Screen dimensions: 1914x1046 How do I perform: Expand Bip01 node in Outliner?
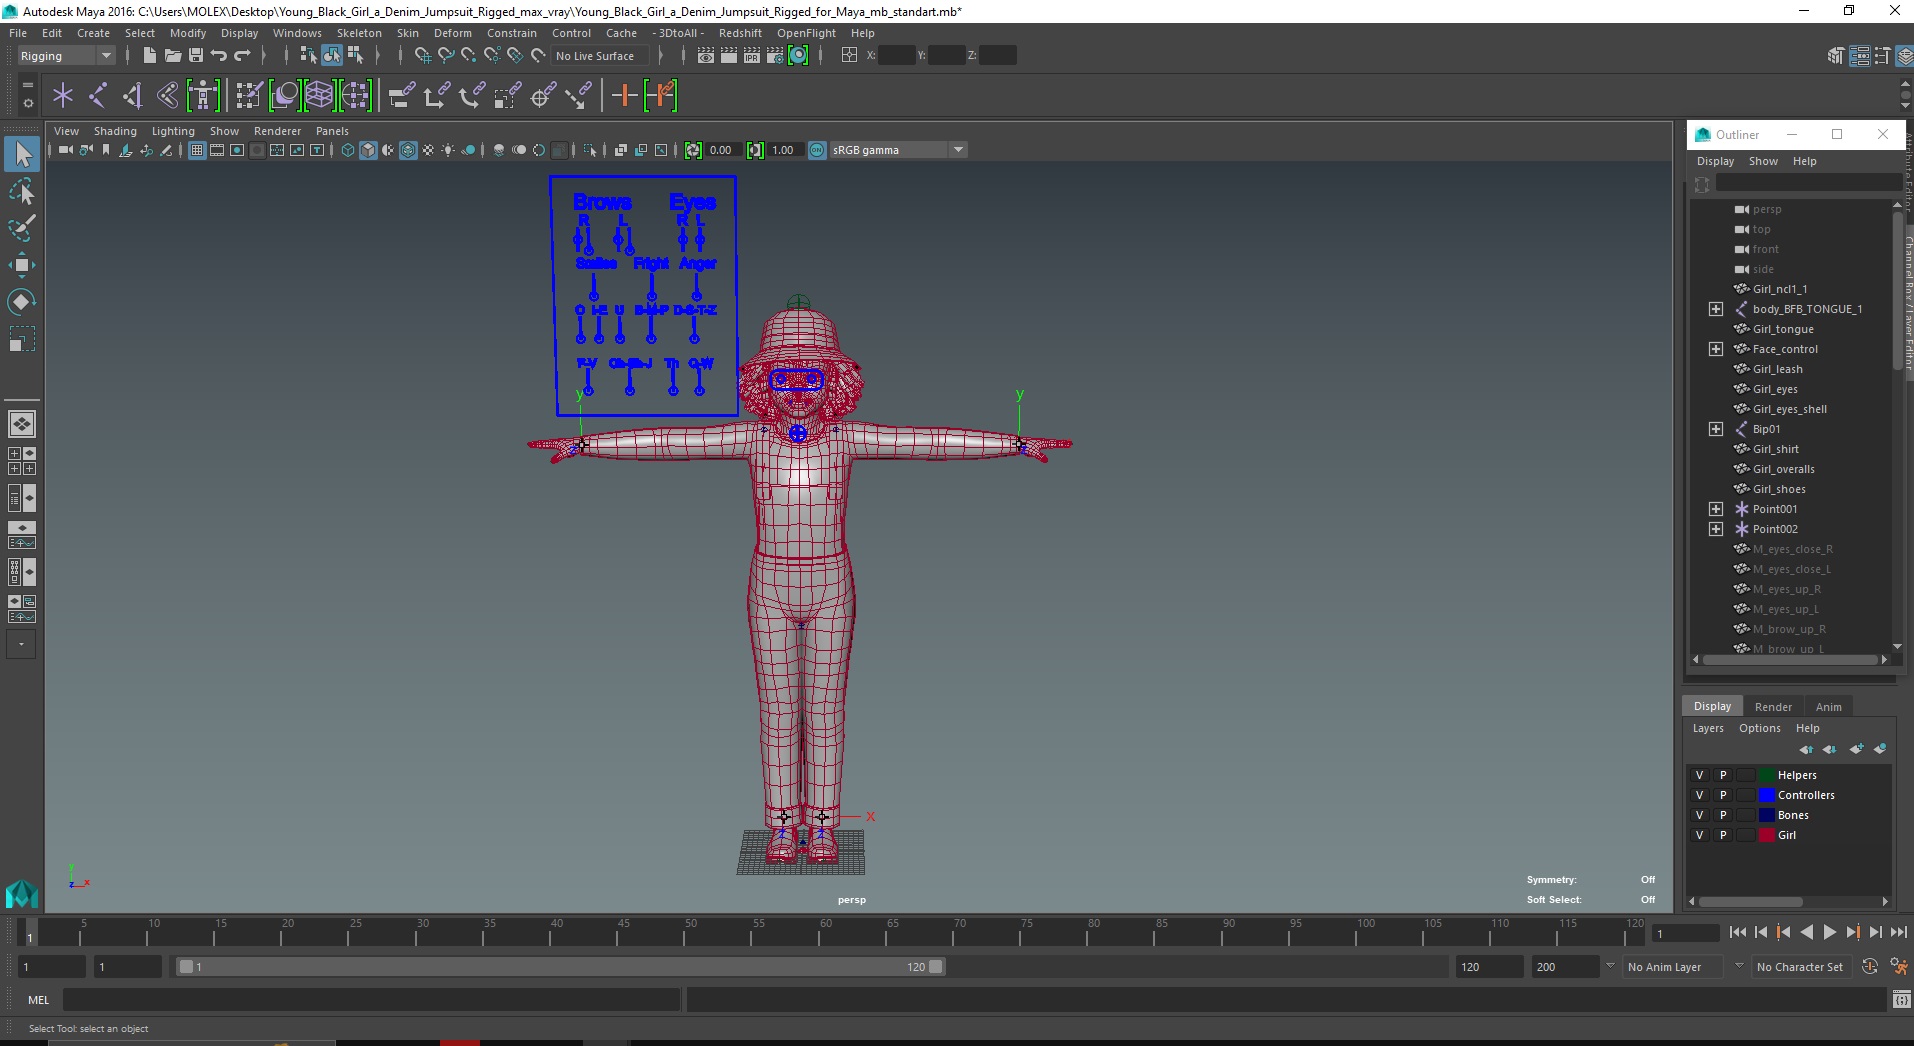pos(1716,429)
